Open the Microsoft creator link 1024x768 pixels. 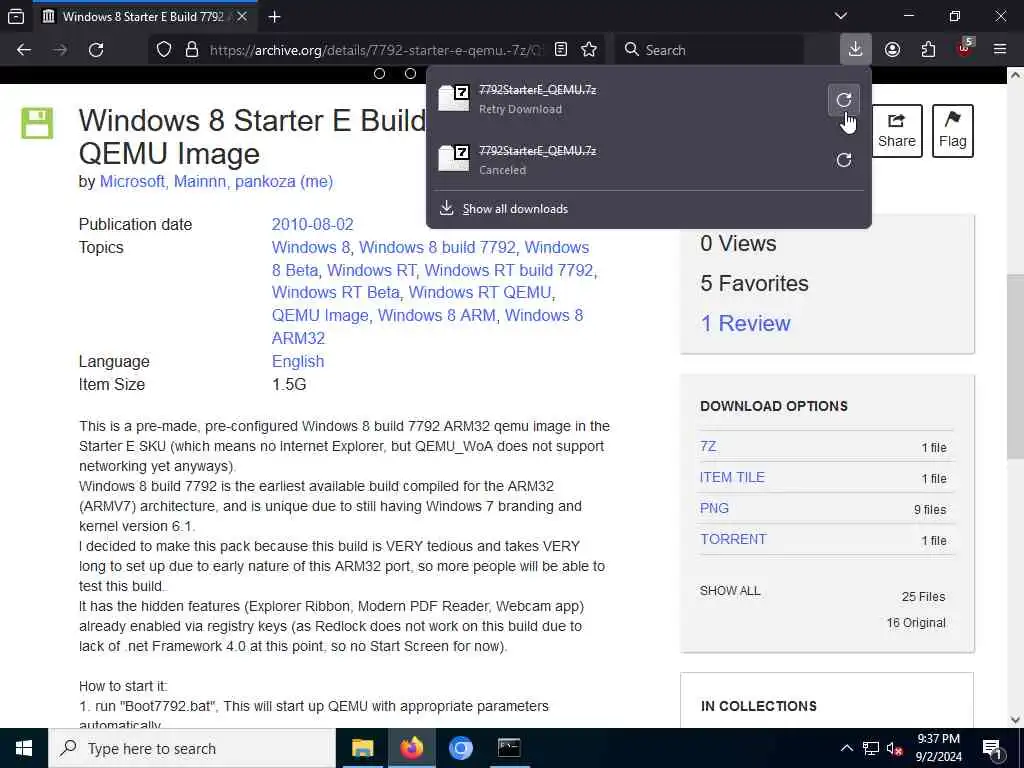coord(132,181)
